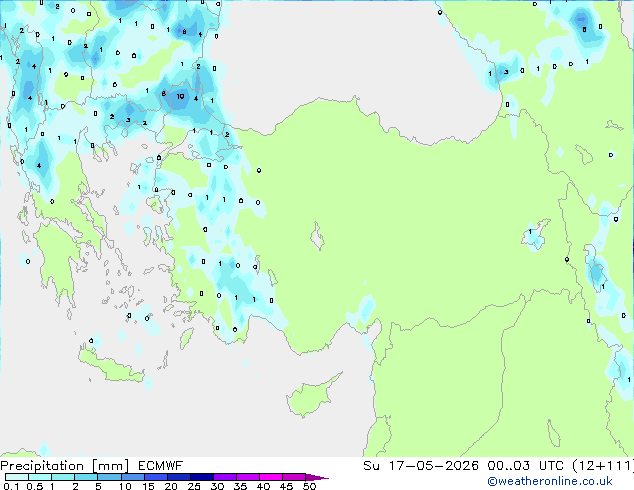The width and height of the screenshot is (634, 490).
Task: Click Lake Van with value 1
Action: pos(535,234)
